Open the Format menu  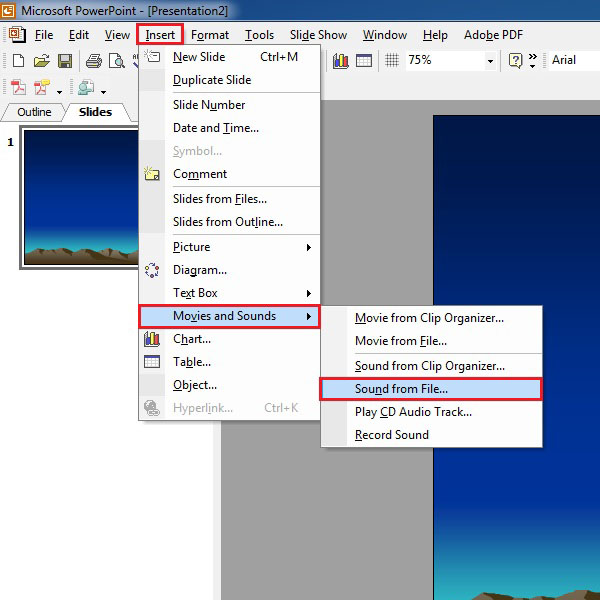click(x=210, y=35)
